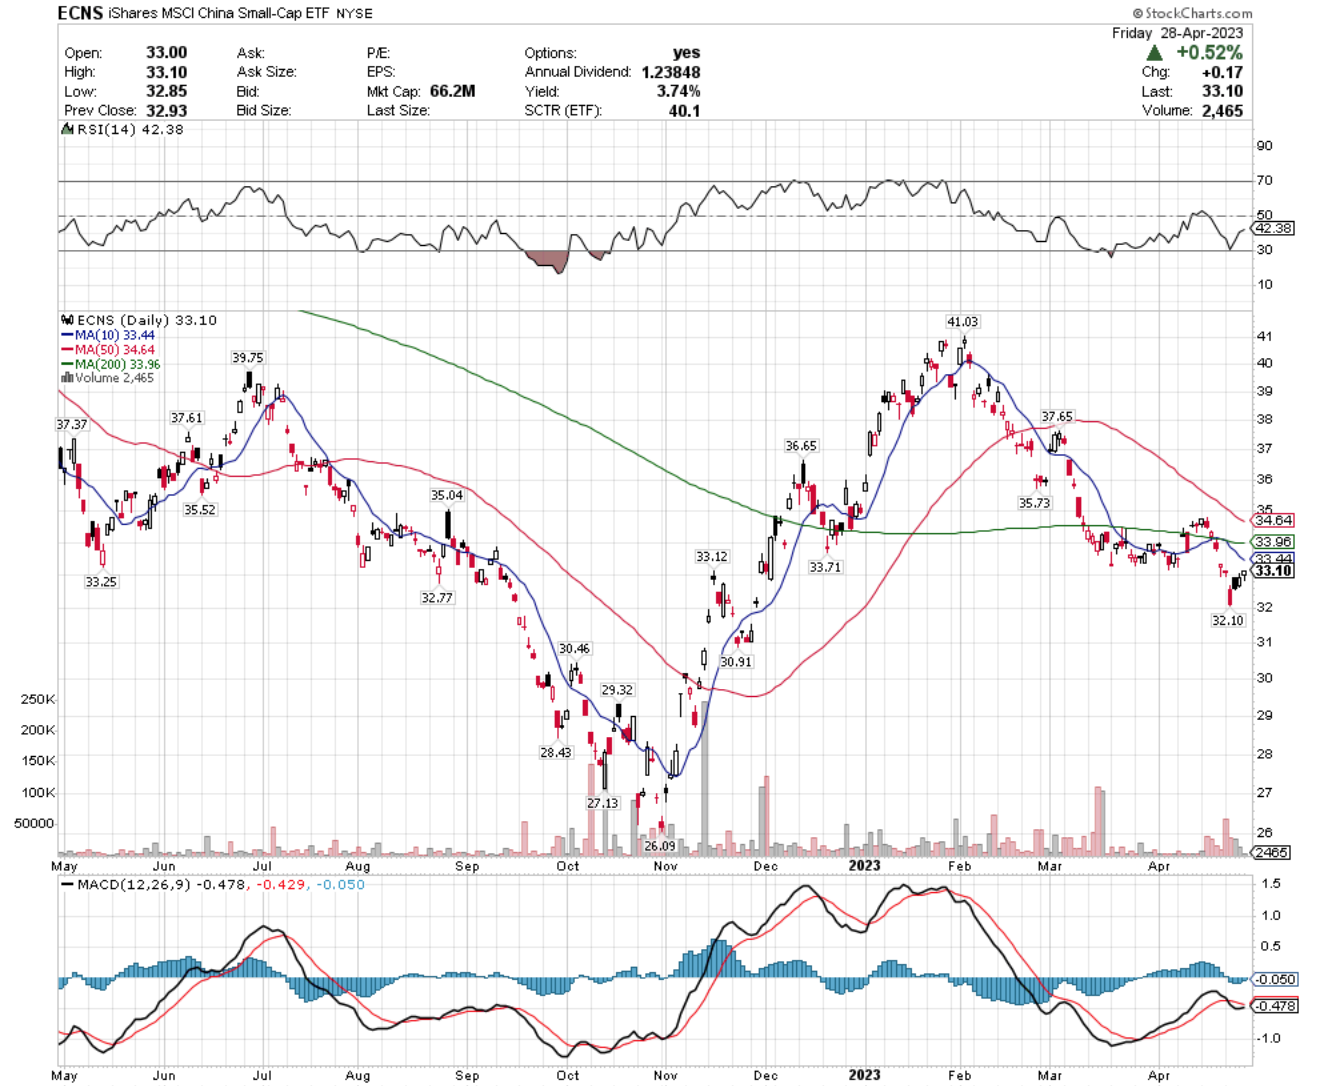Click the 34.64 red MA axis tag
The height and width of the screenshot is (1086, 1318).
pyautogui.click(x=1273, y=520)
